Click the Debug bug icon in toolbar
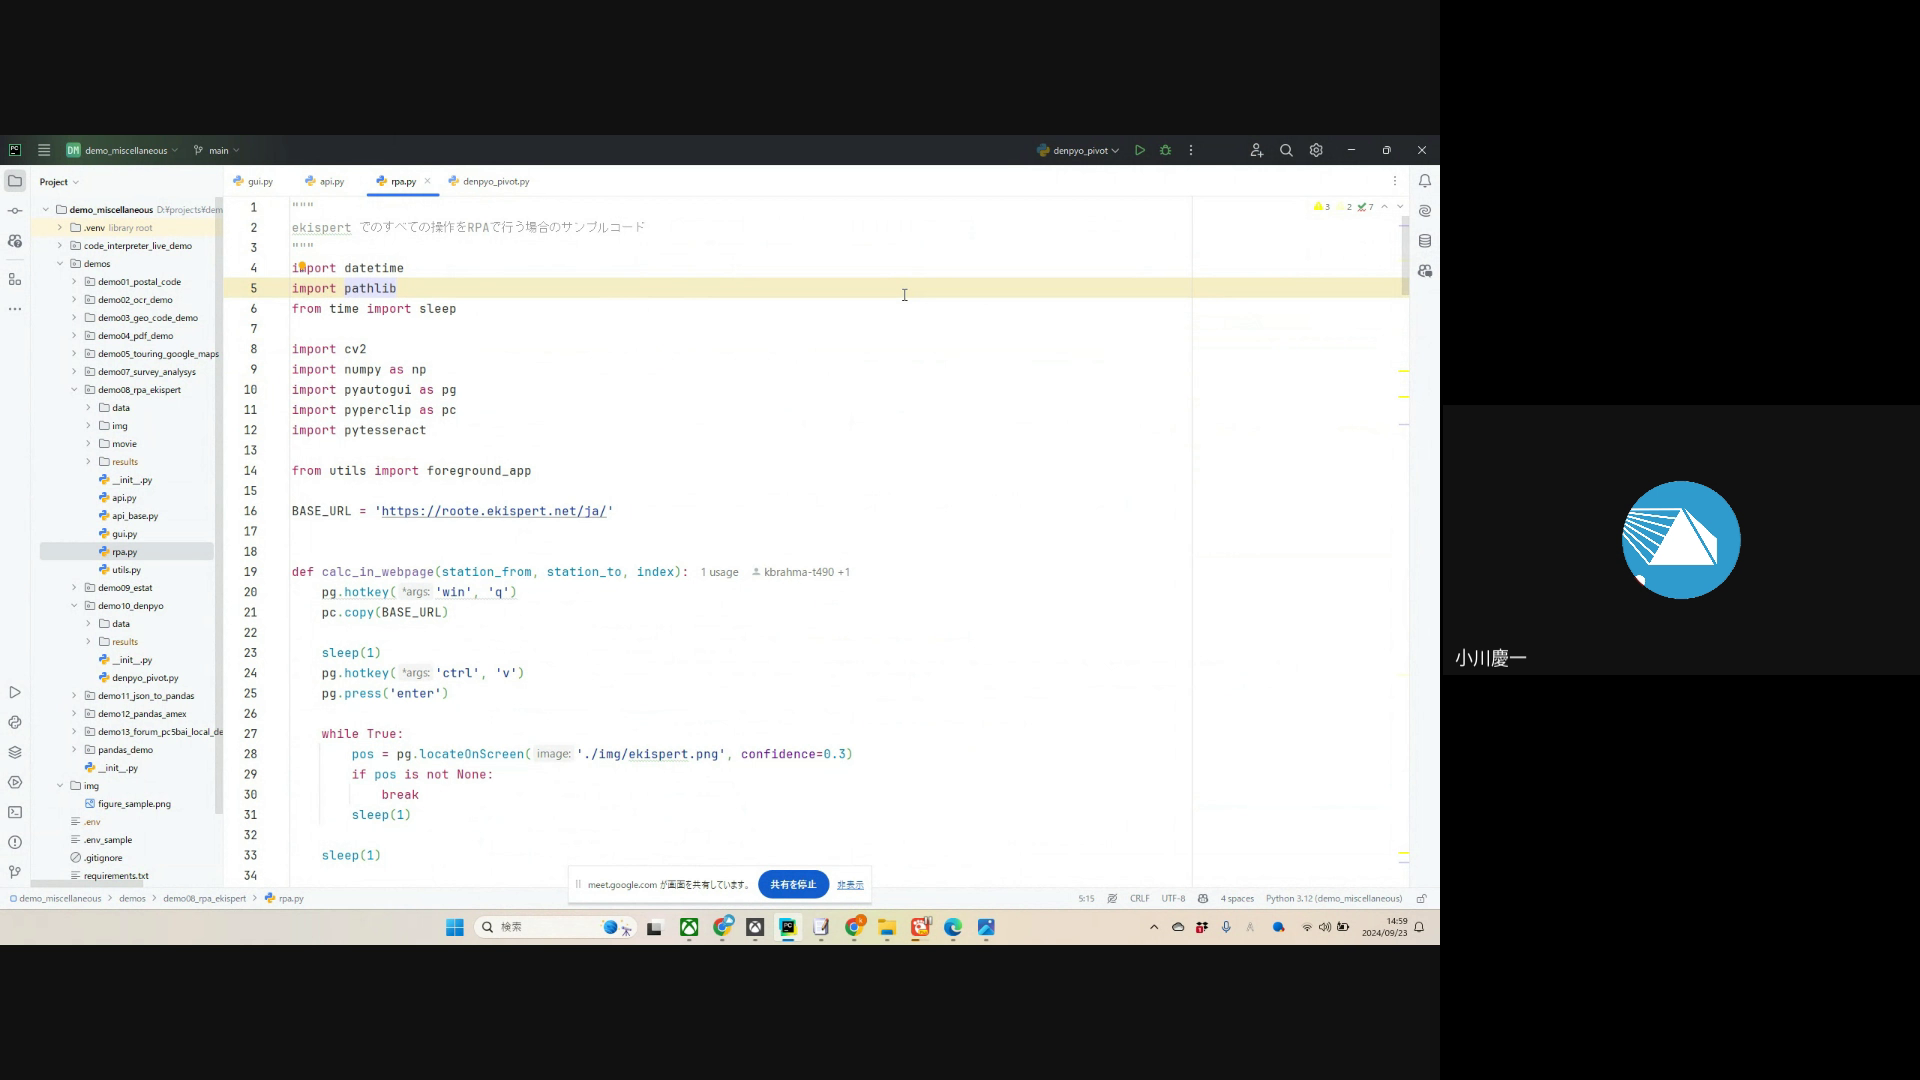 pos(1165,150)
